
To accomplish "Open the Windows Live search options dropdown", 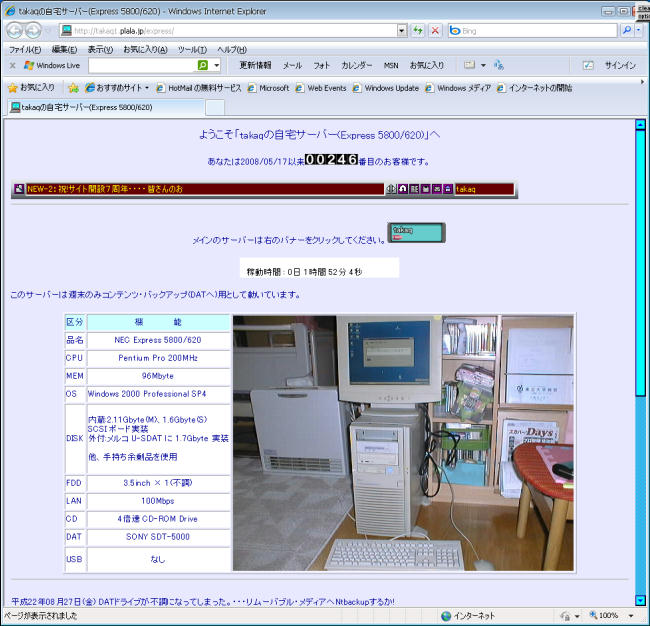I will 216,65.
